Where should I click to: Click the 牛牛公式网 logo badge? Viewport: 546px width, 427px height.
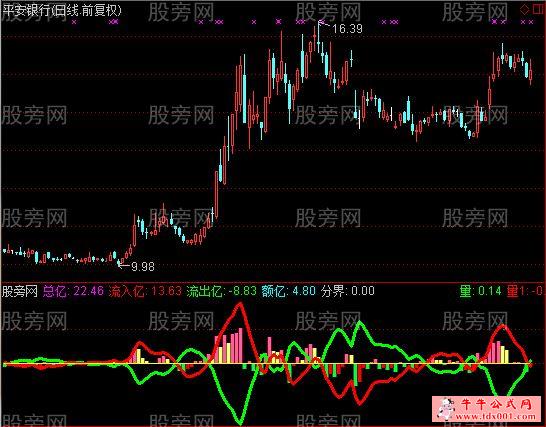(488, 409)
